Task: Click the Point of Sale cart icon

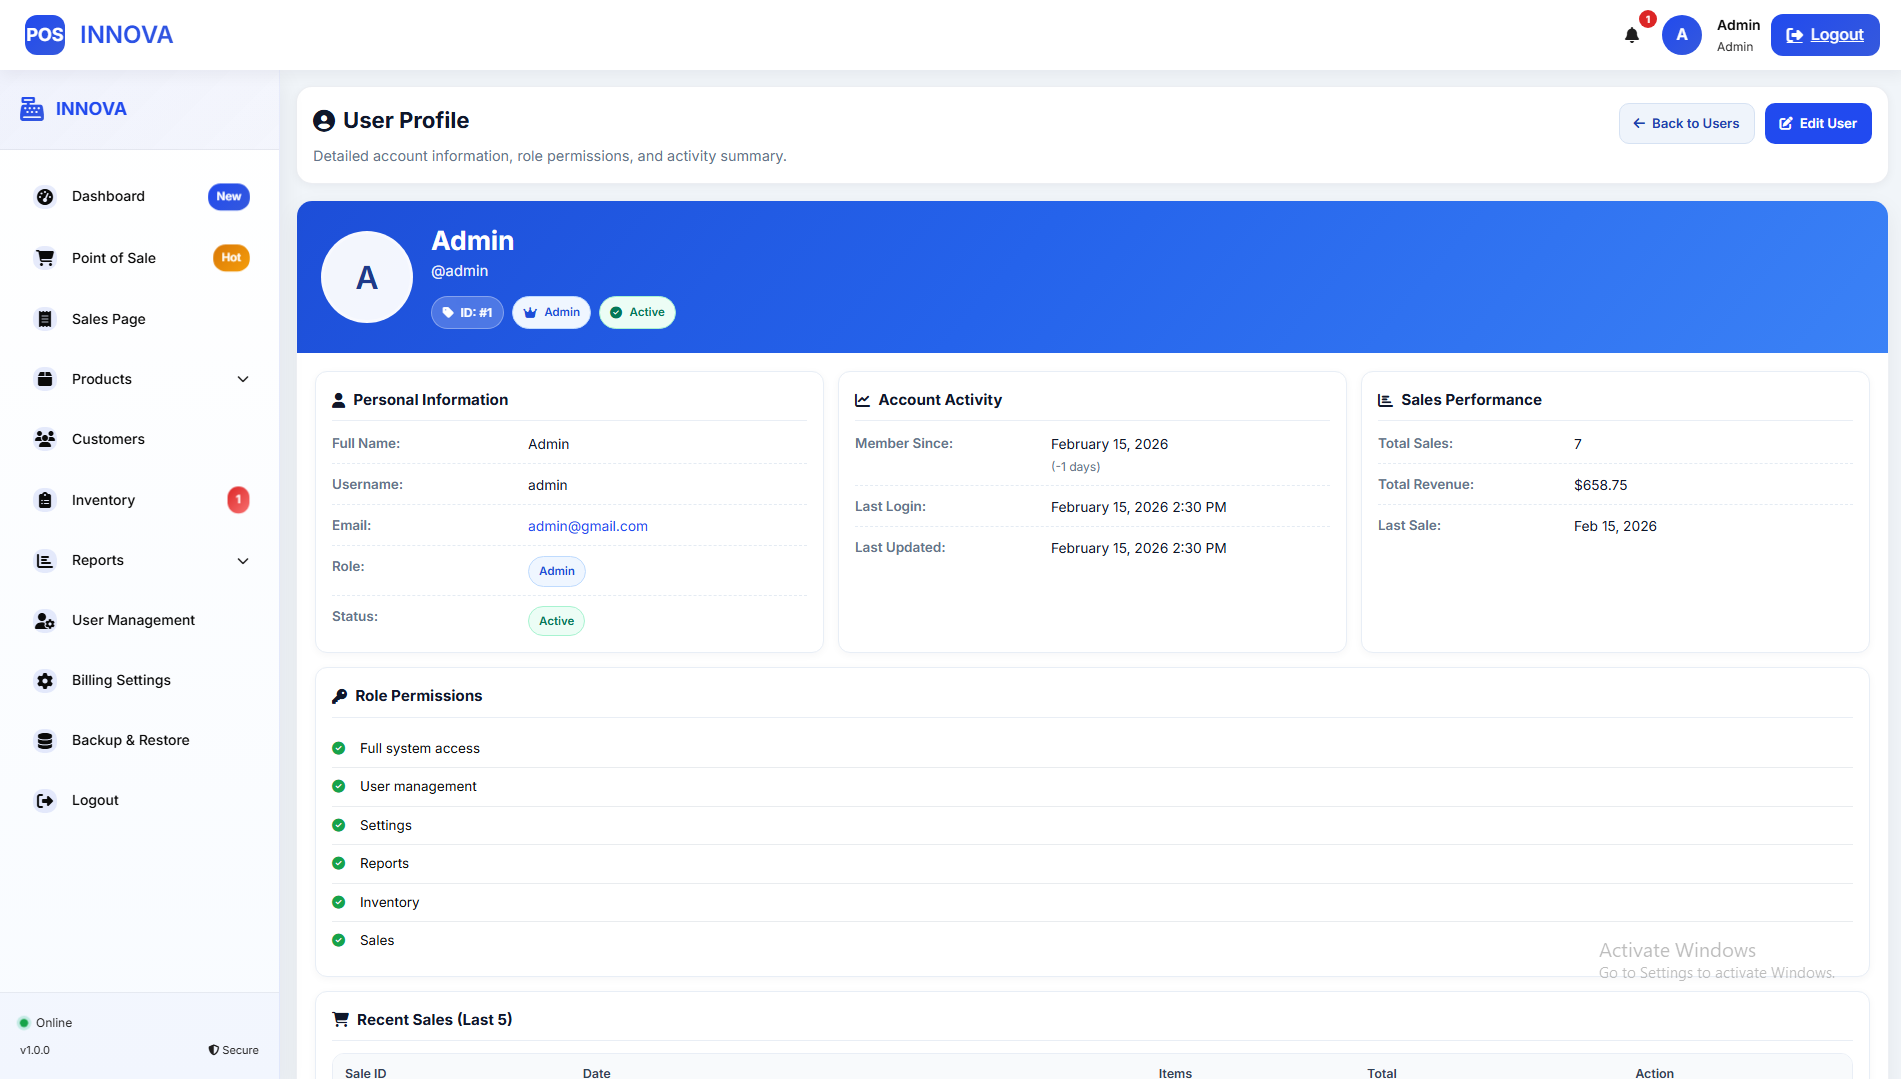Action: coord(45,258)
